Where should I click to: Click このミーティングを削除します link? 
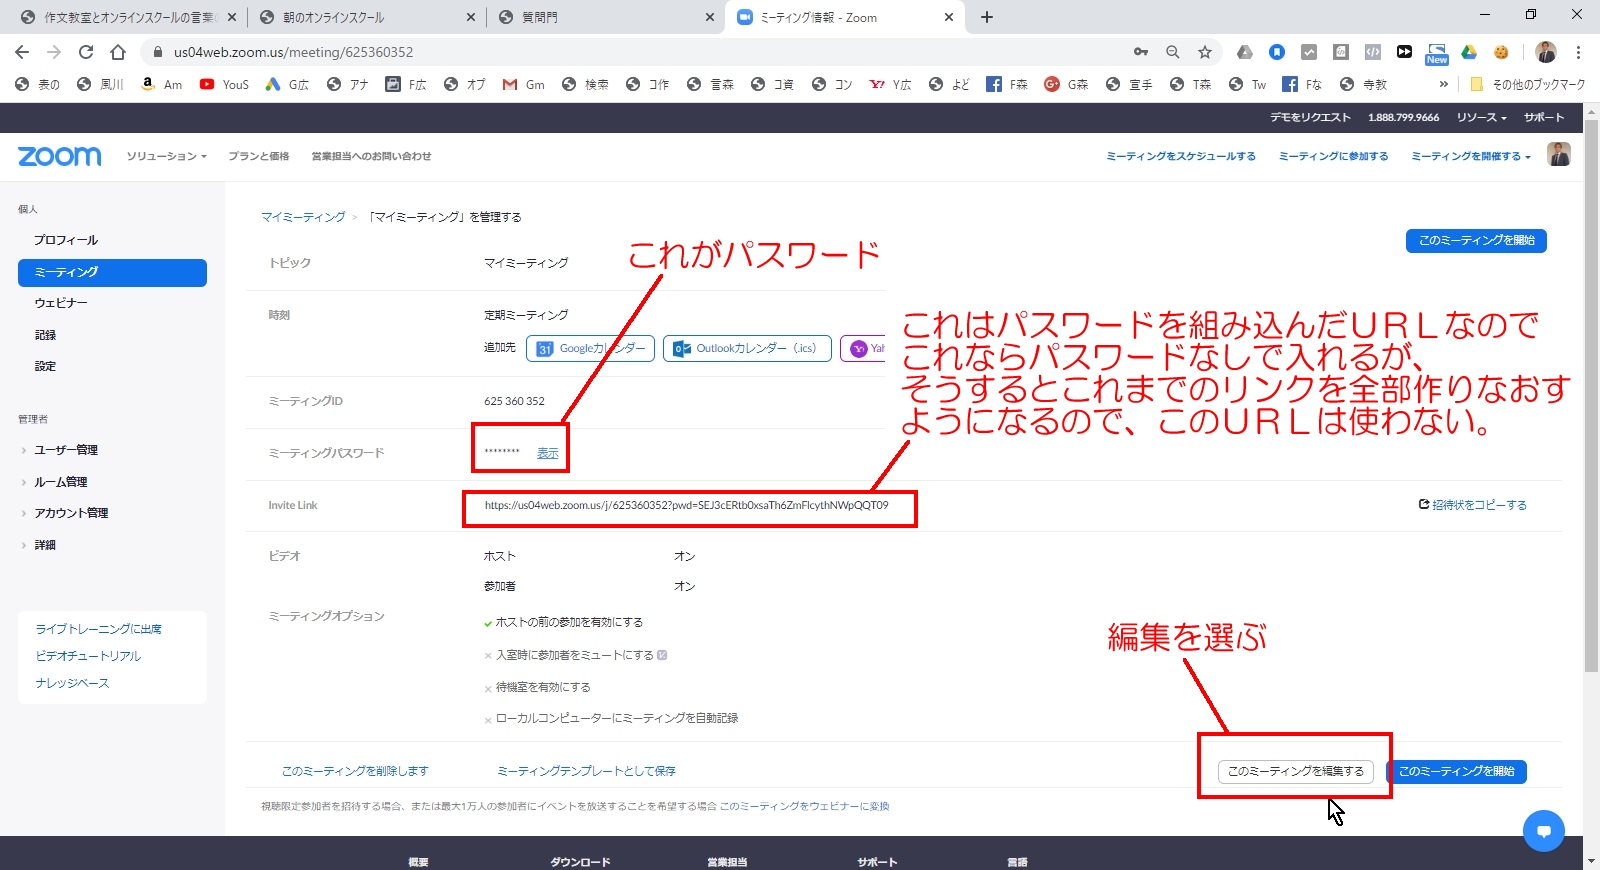[x=355, y=771]
